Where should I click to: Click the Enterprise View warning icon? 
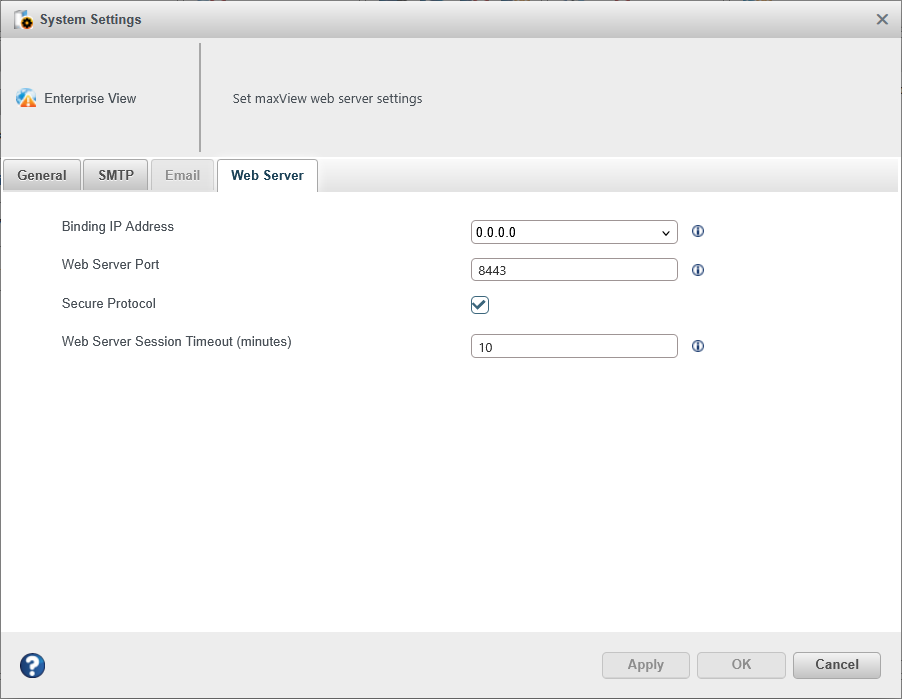pyautogui.click(x=26, y=98)
